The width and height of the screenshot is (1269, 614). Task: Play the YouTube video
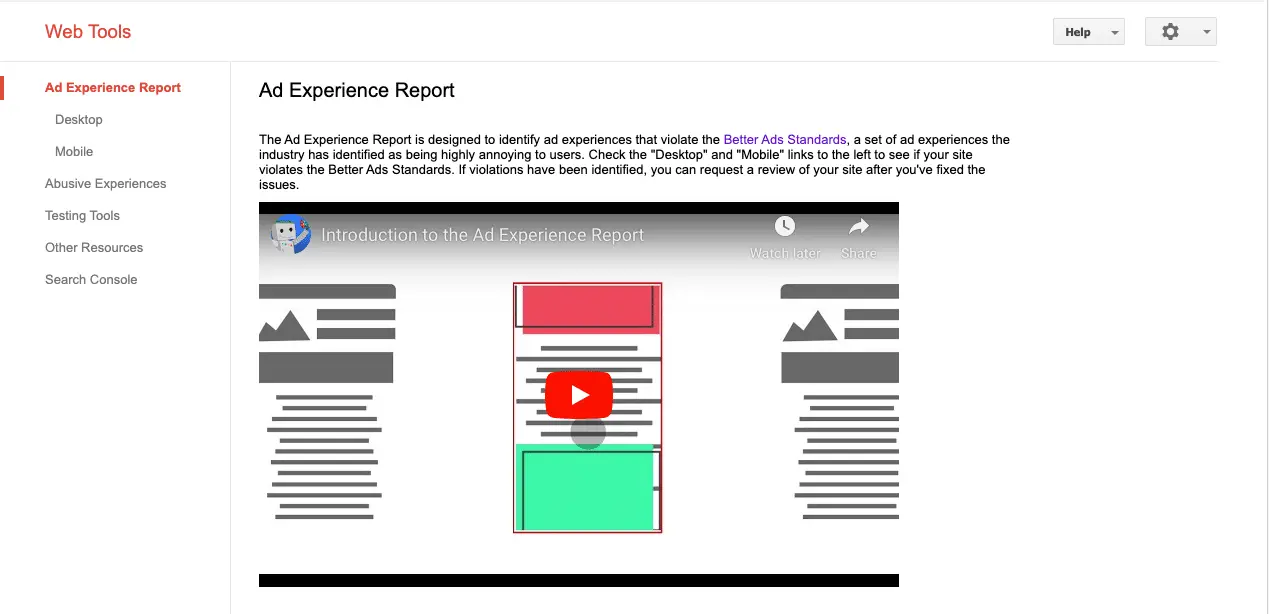tap(579, 395)
